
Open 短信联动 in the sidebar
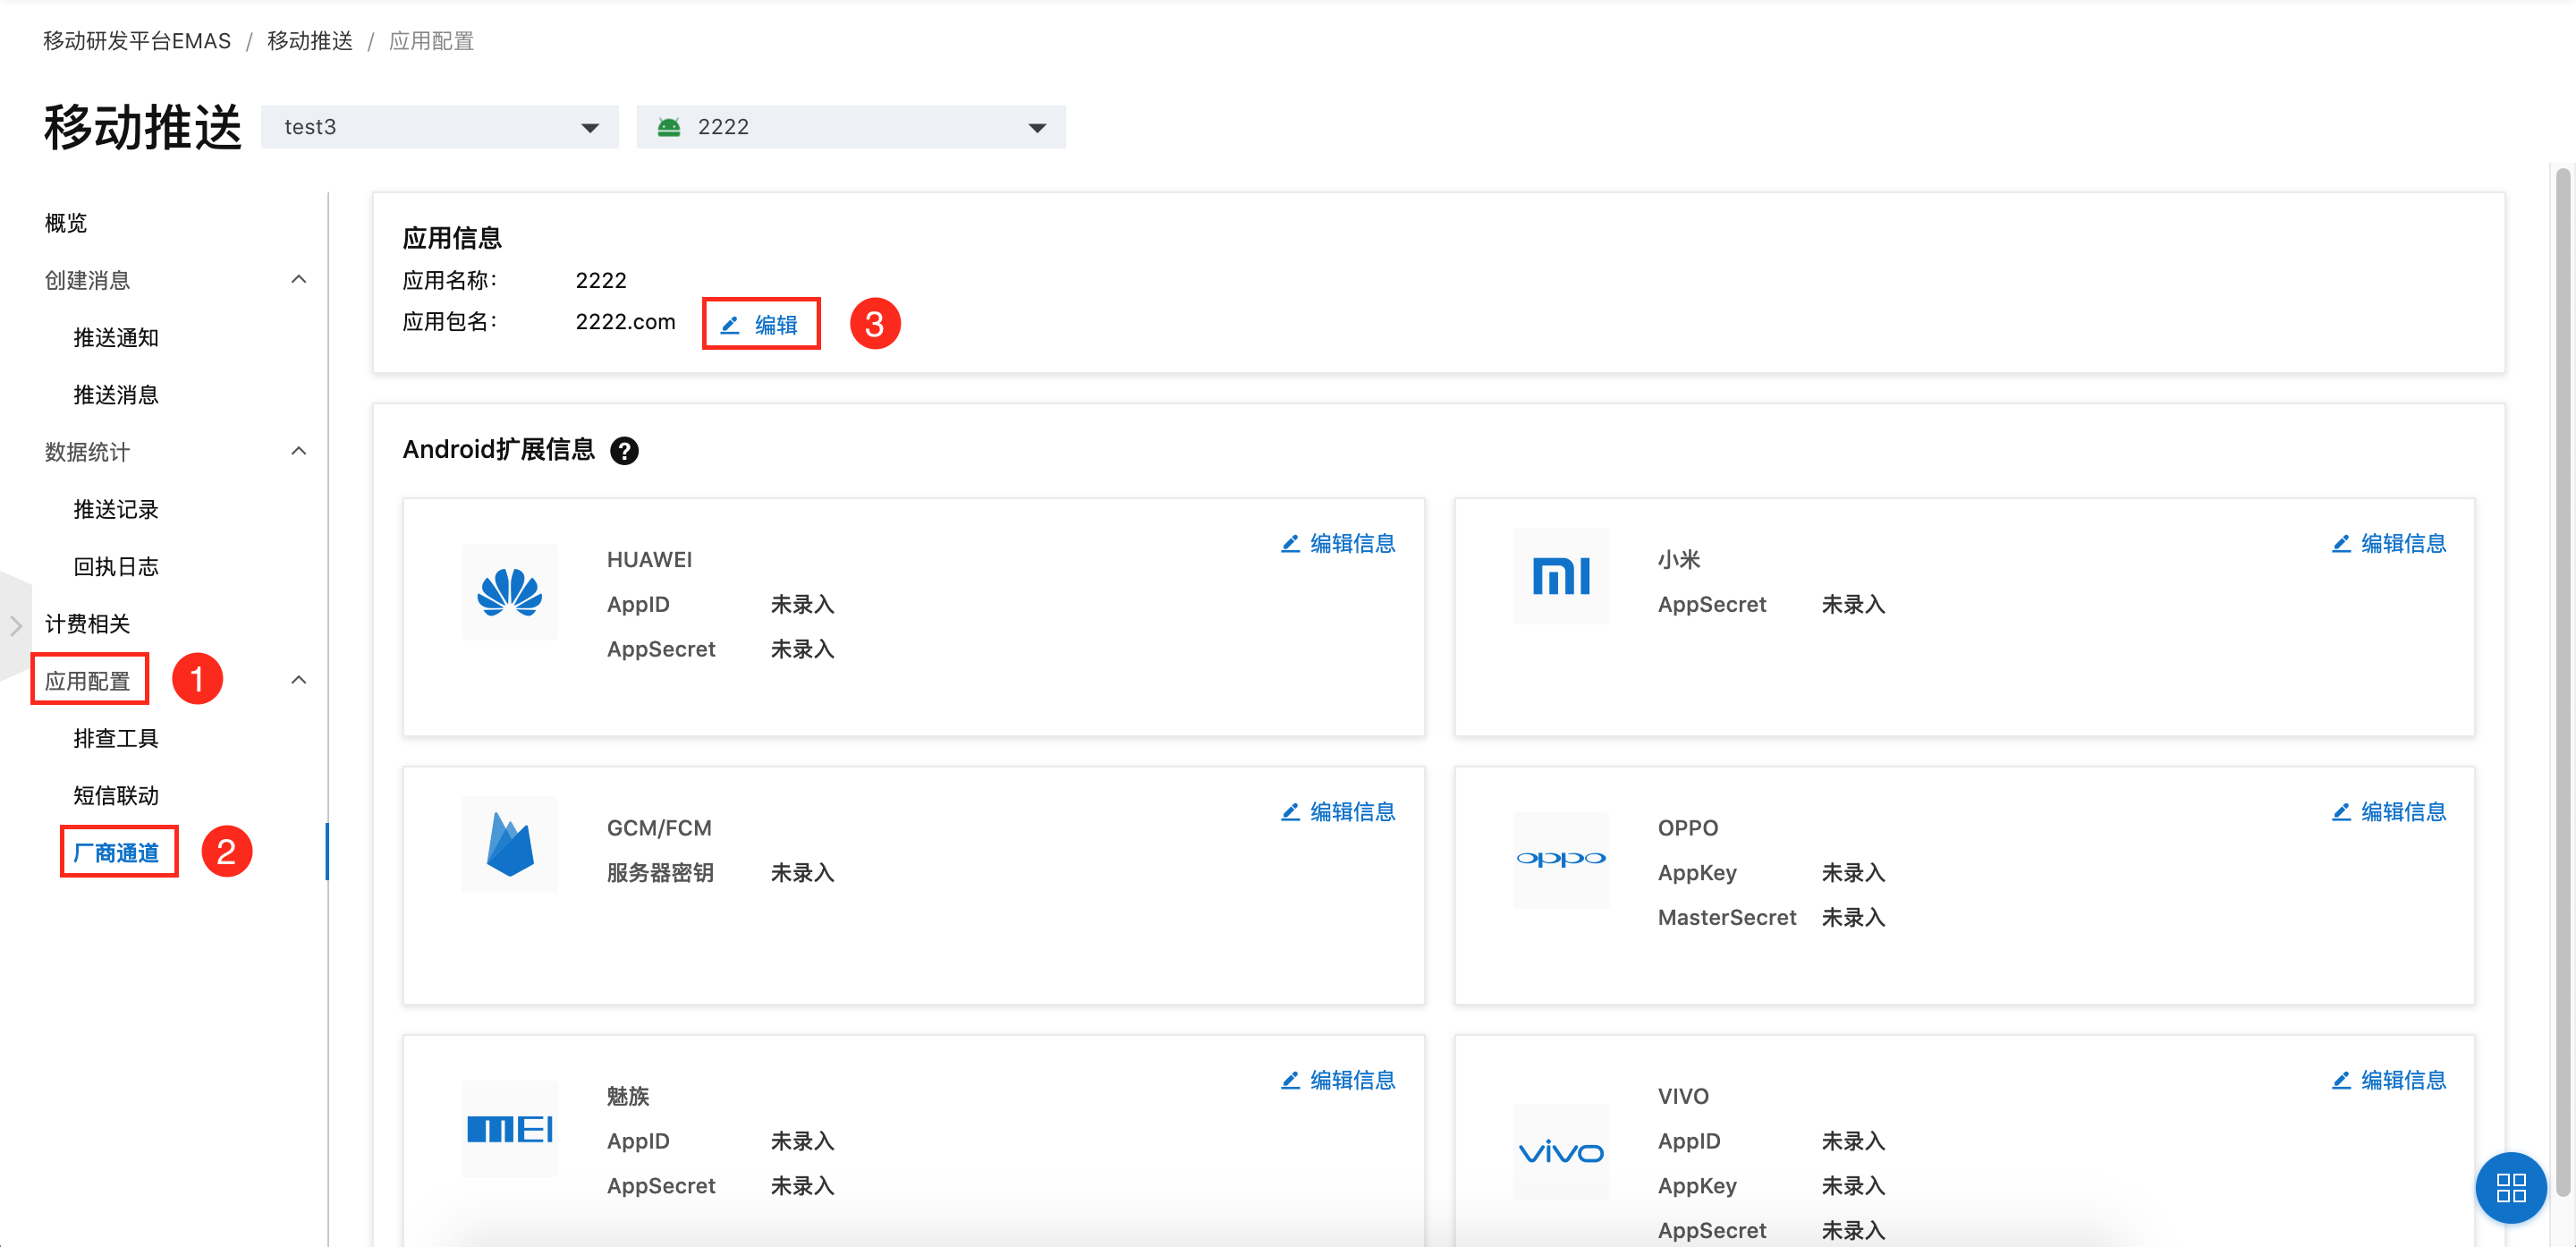pos(116,795)
